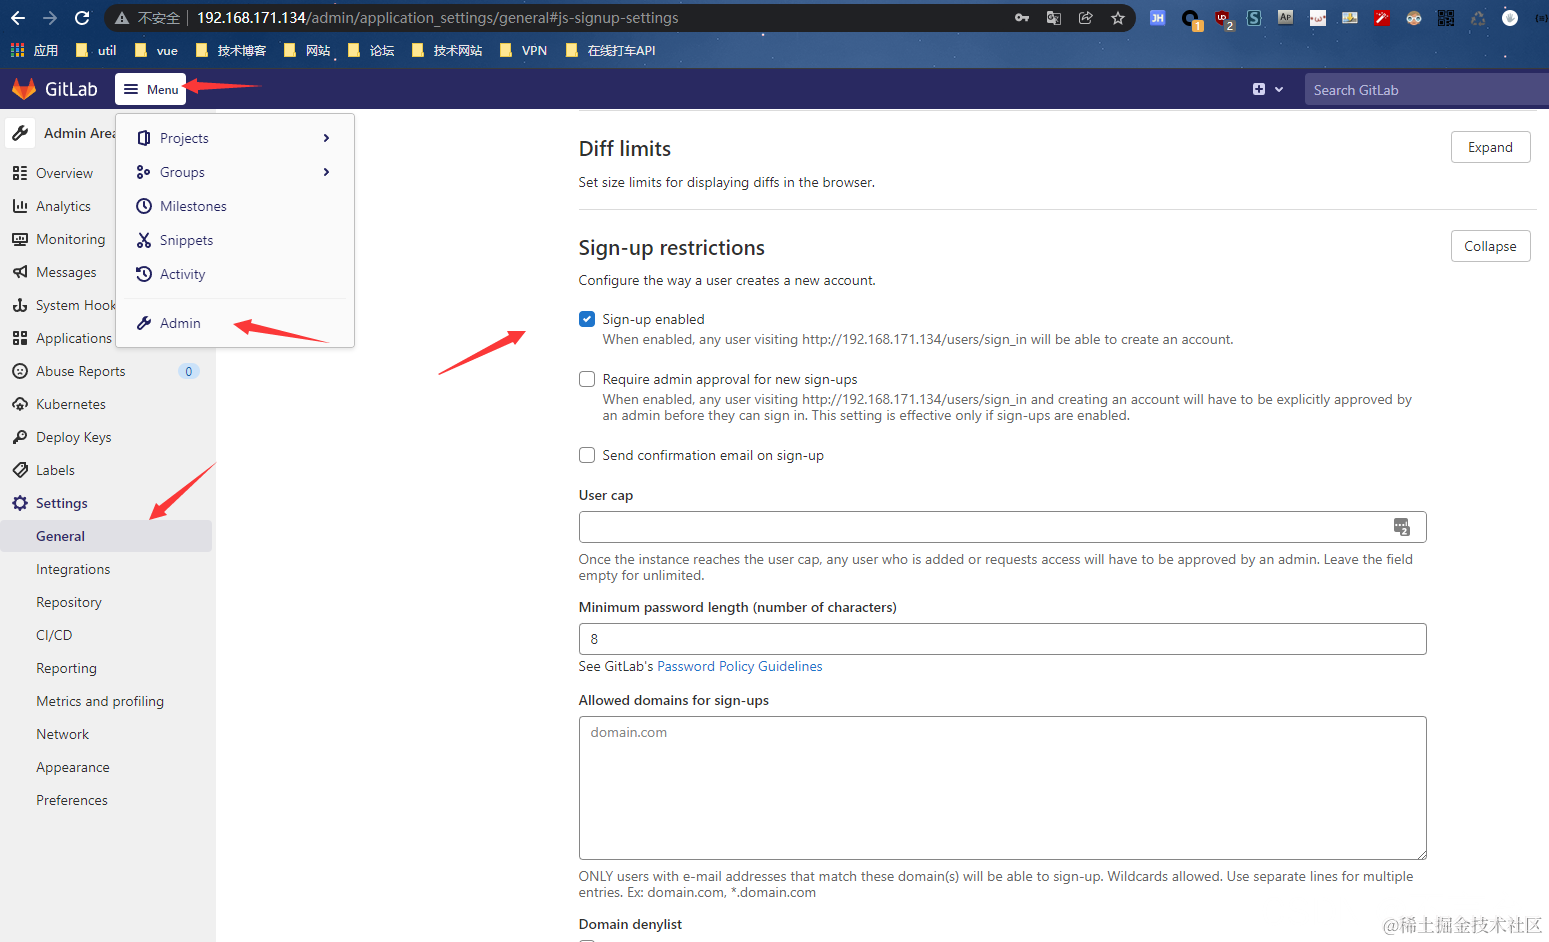Click the password manager icon in User cap field

click(x=1402, y=527)
